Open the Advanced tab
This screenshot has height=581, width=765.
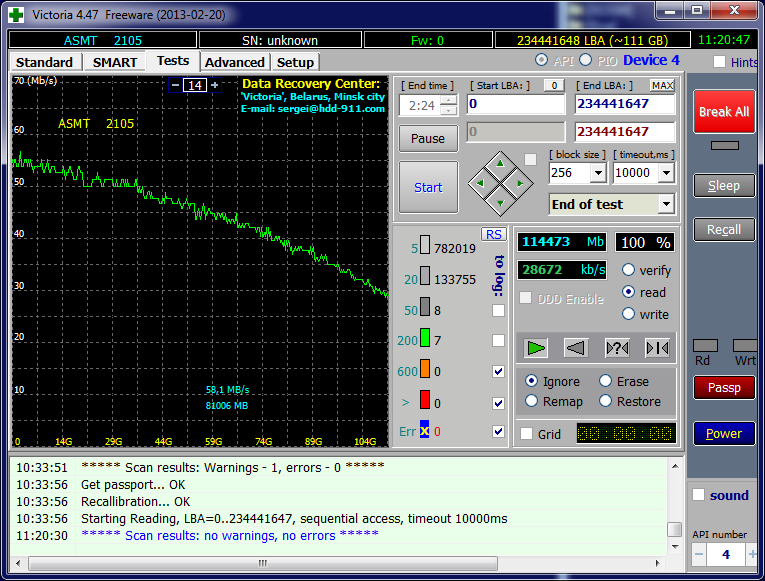pos(234,62)
